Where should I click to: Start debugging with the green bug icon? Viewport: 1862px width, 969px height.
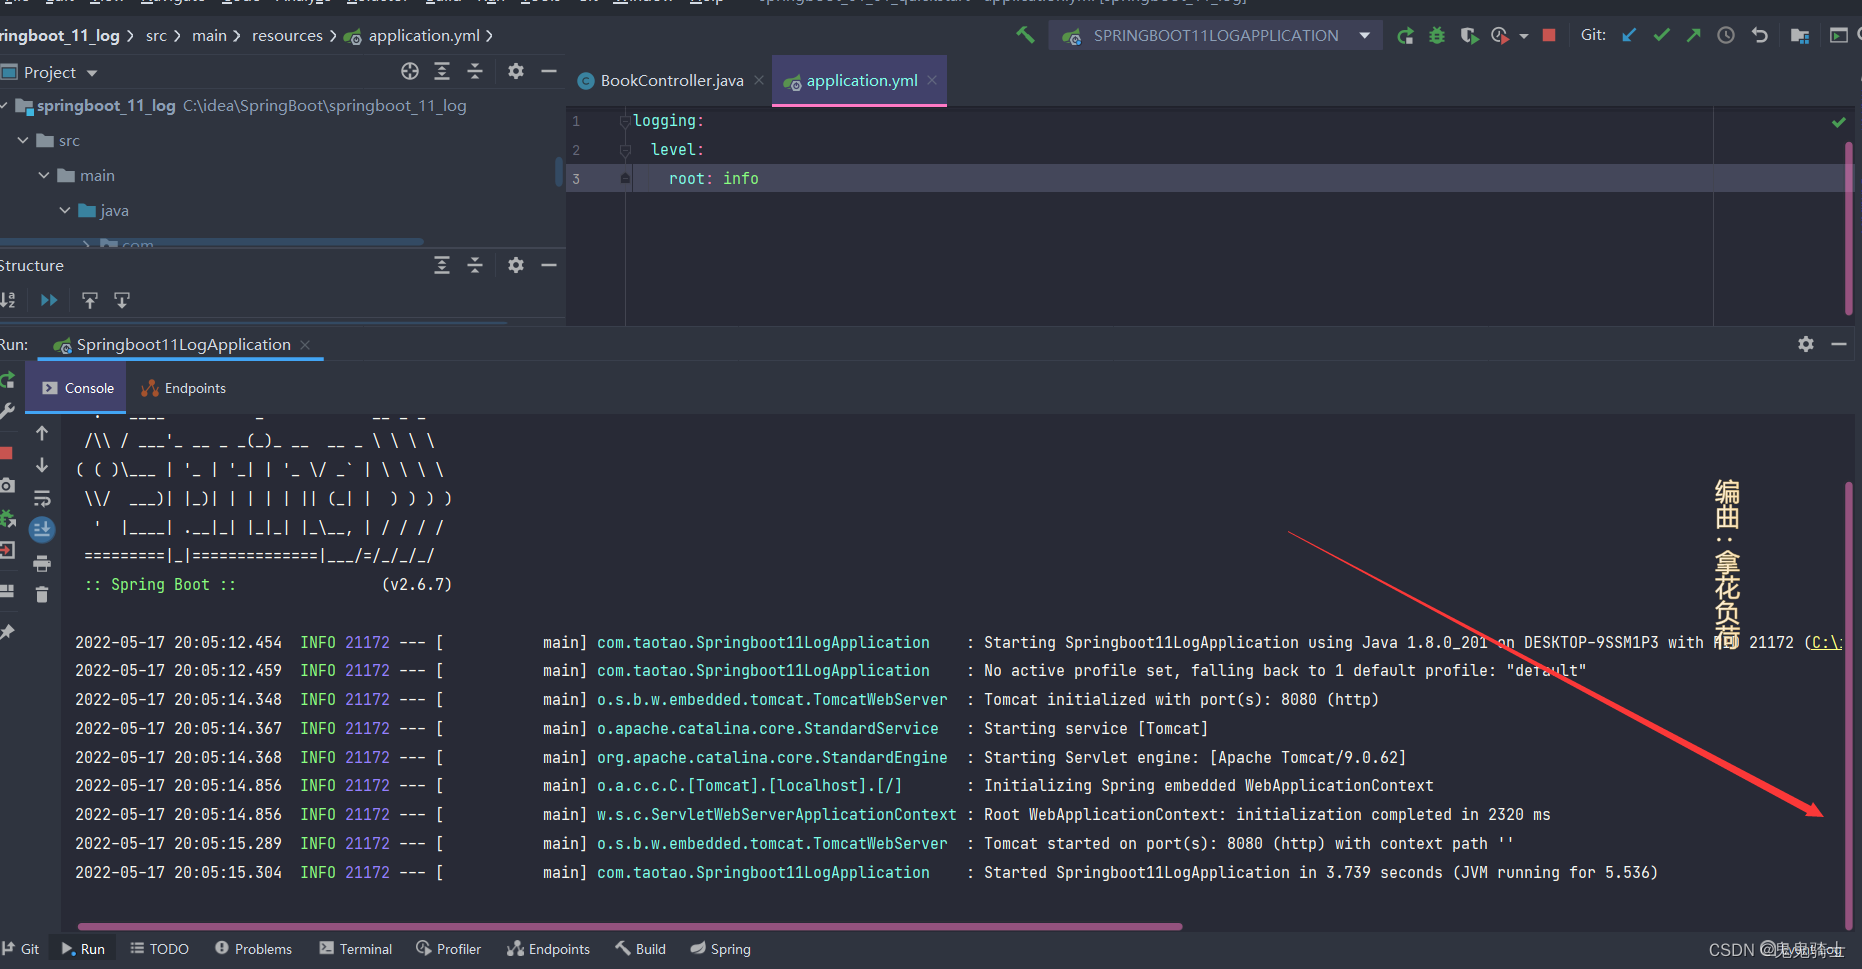coord(1437,36)
